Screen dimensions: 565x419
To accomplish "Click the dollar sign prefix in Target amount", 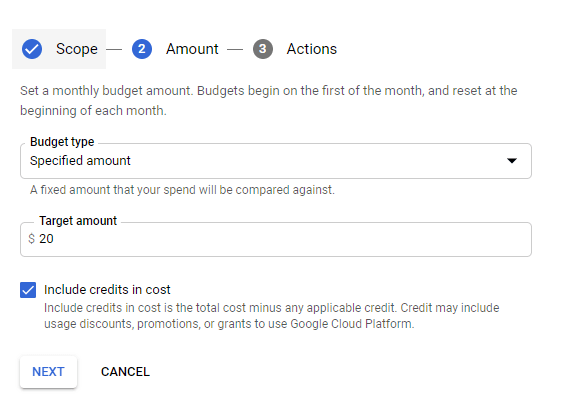I will pos(32,239).
